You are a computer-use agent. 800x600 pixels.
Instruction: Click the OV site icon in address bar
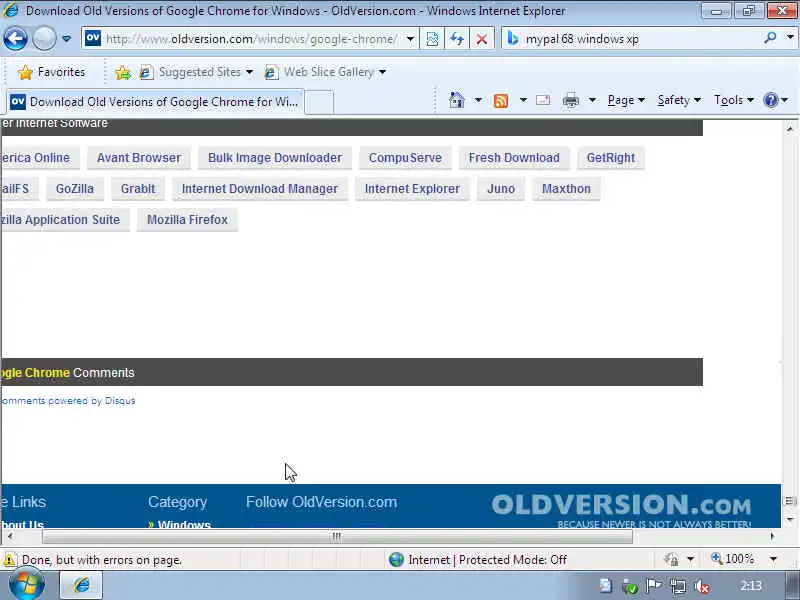93,38
